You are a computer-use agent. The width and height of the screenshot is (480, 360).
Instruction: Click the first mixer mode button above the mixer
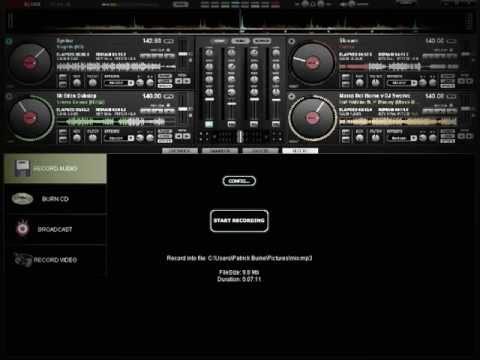coord(219,41)
